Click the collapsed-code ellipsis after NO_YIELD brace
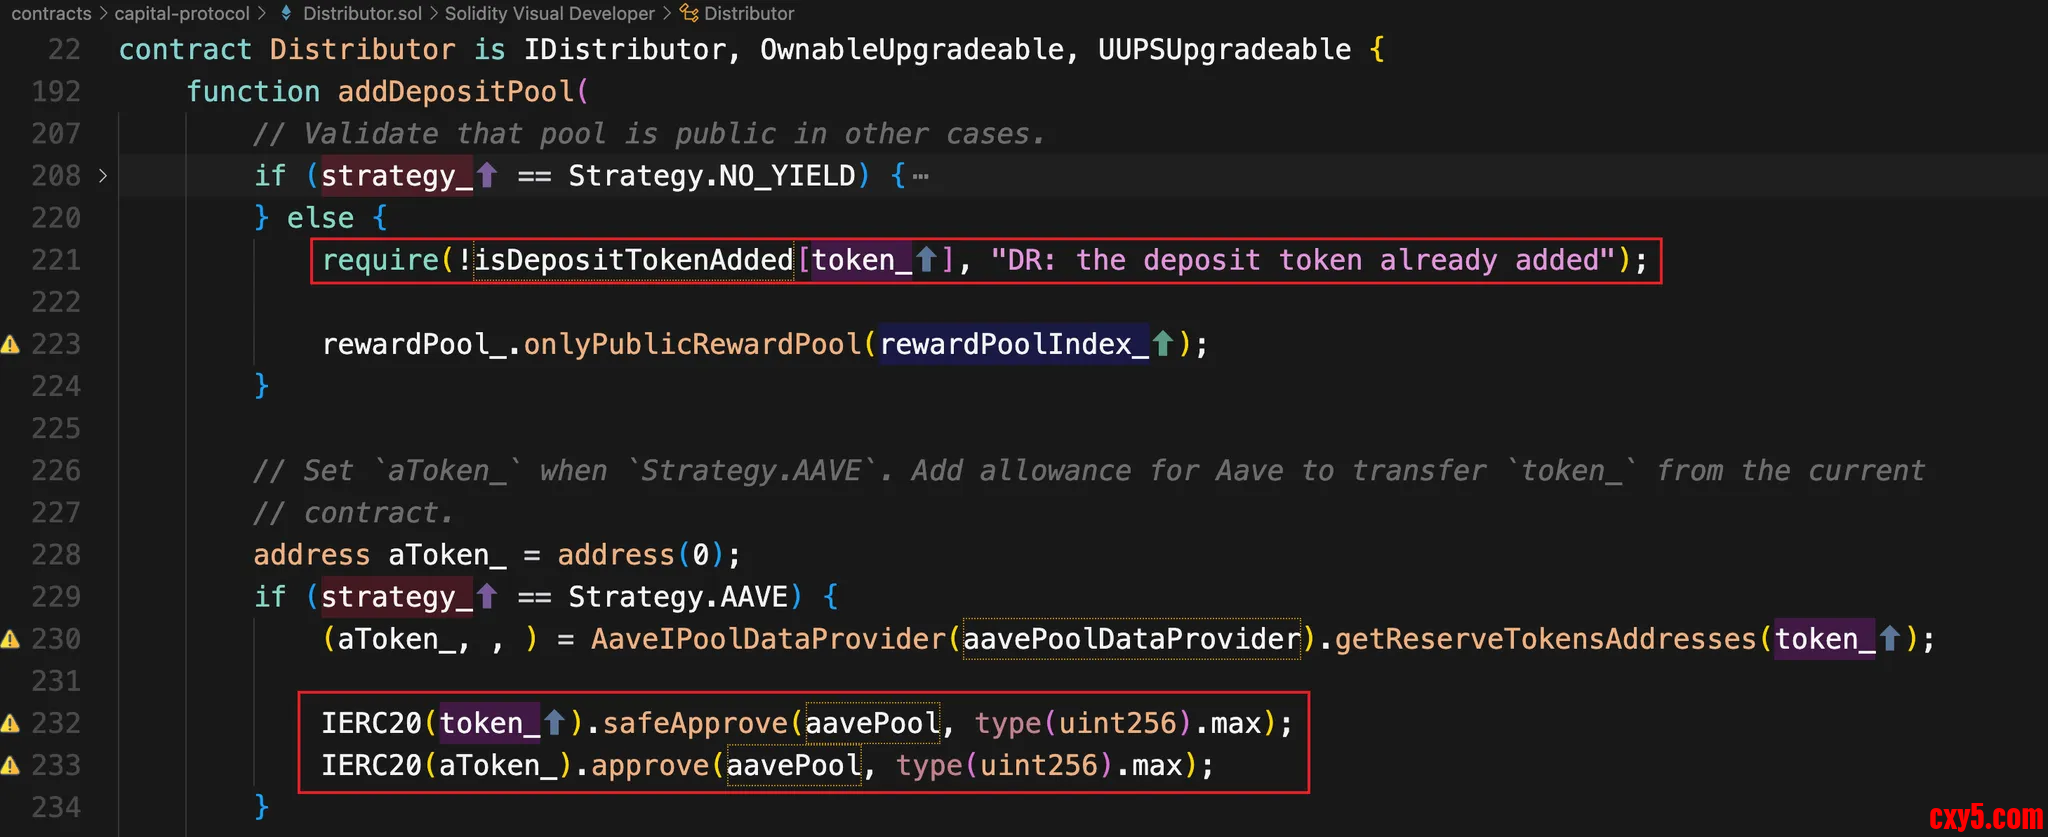 click(x=920, y=177)
